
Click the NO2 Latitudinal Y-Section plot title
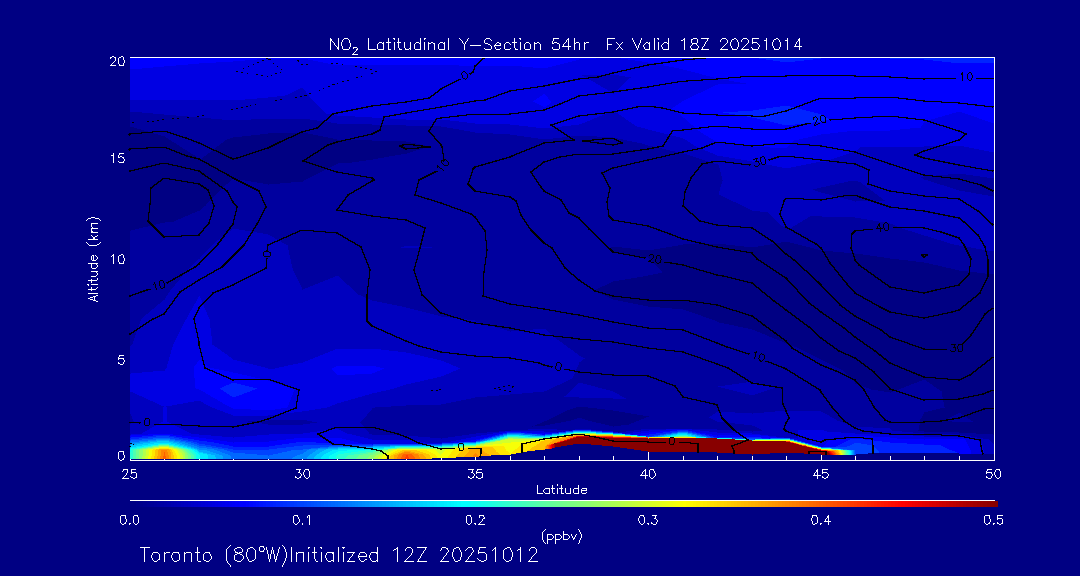[565, 44]
